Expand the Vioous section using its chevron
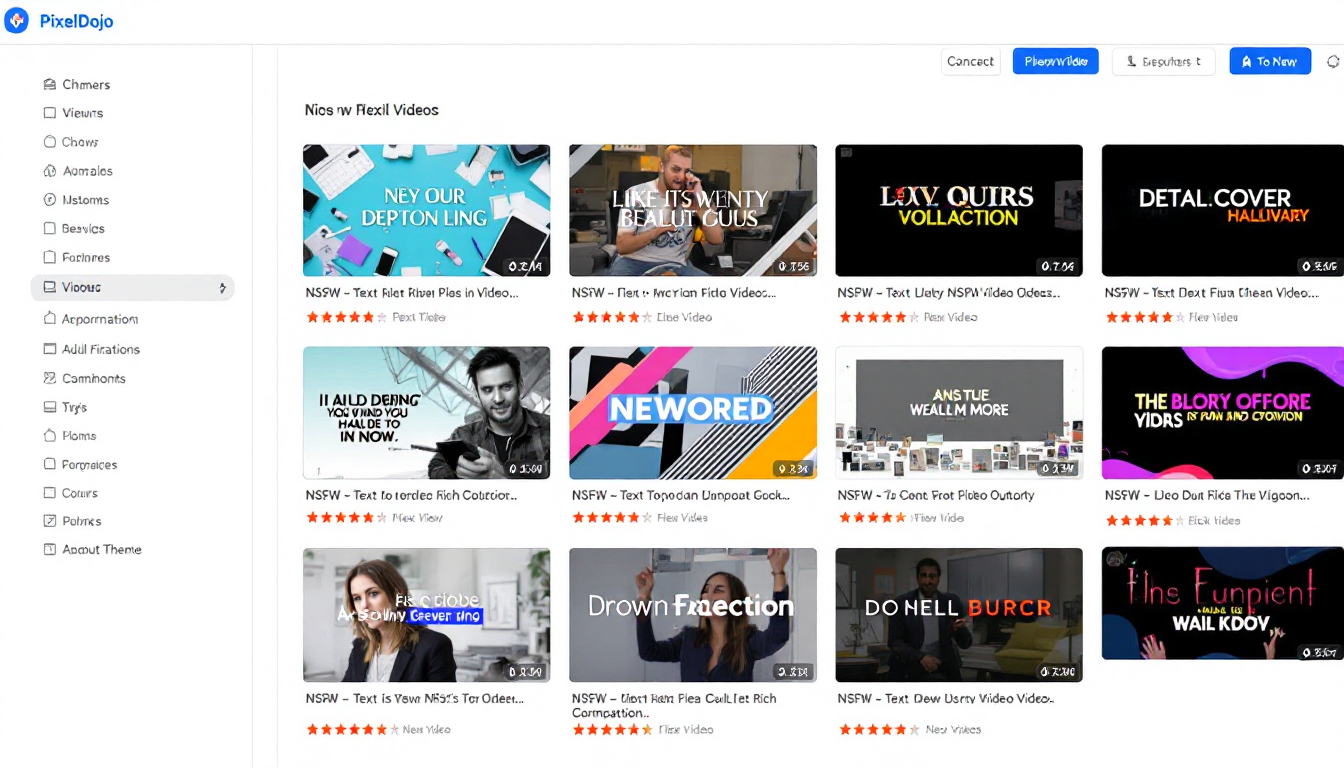 point(224,287)
